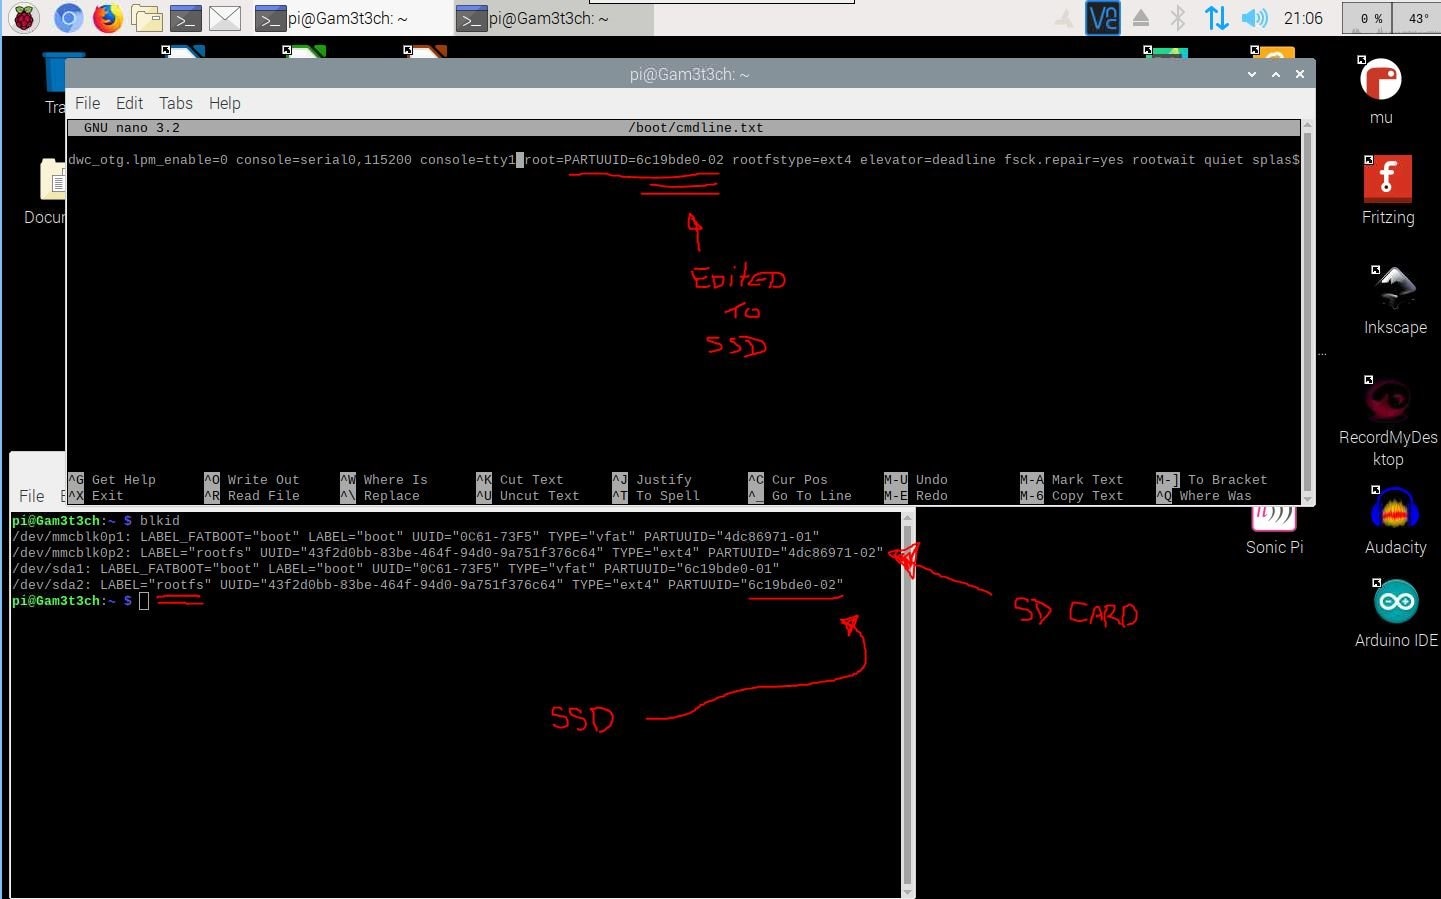Viewport: 1441px width, 899px height.
Task: Maximize the nano terminal window
Action: pyautogui.click(x=1276, y=74)
